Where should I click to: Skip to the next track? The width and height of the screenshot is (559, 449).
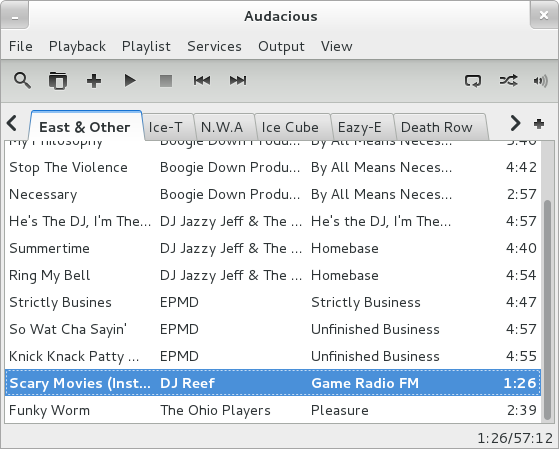click(x=238, y=81)
